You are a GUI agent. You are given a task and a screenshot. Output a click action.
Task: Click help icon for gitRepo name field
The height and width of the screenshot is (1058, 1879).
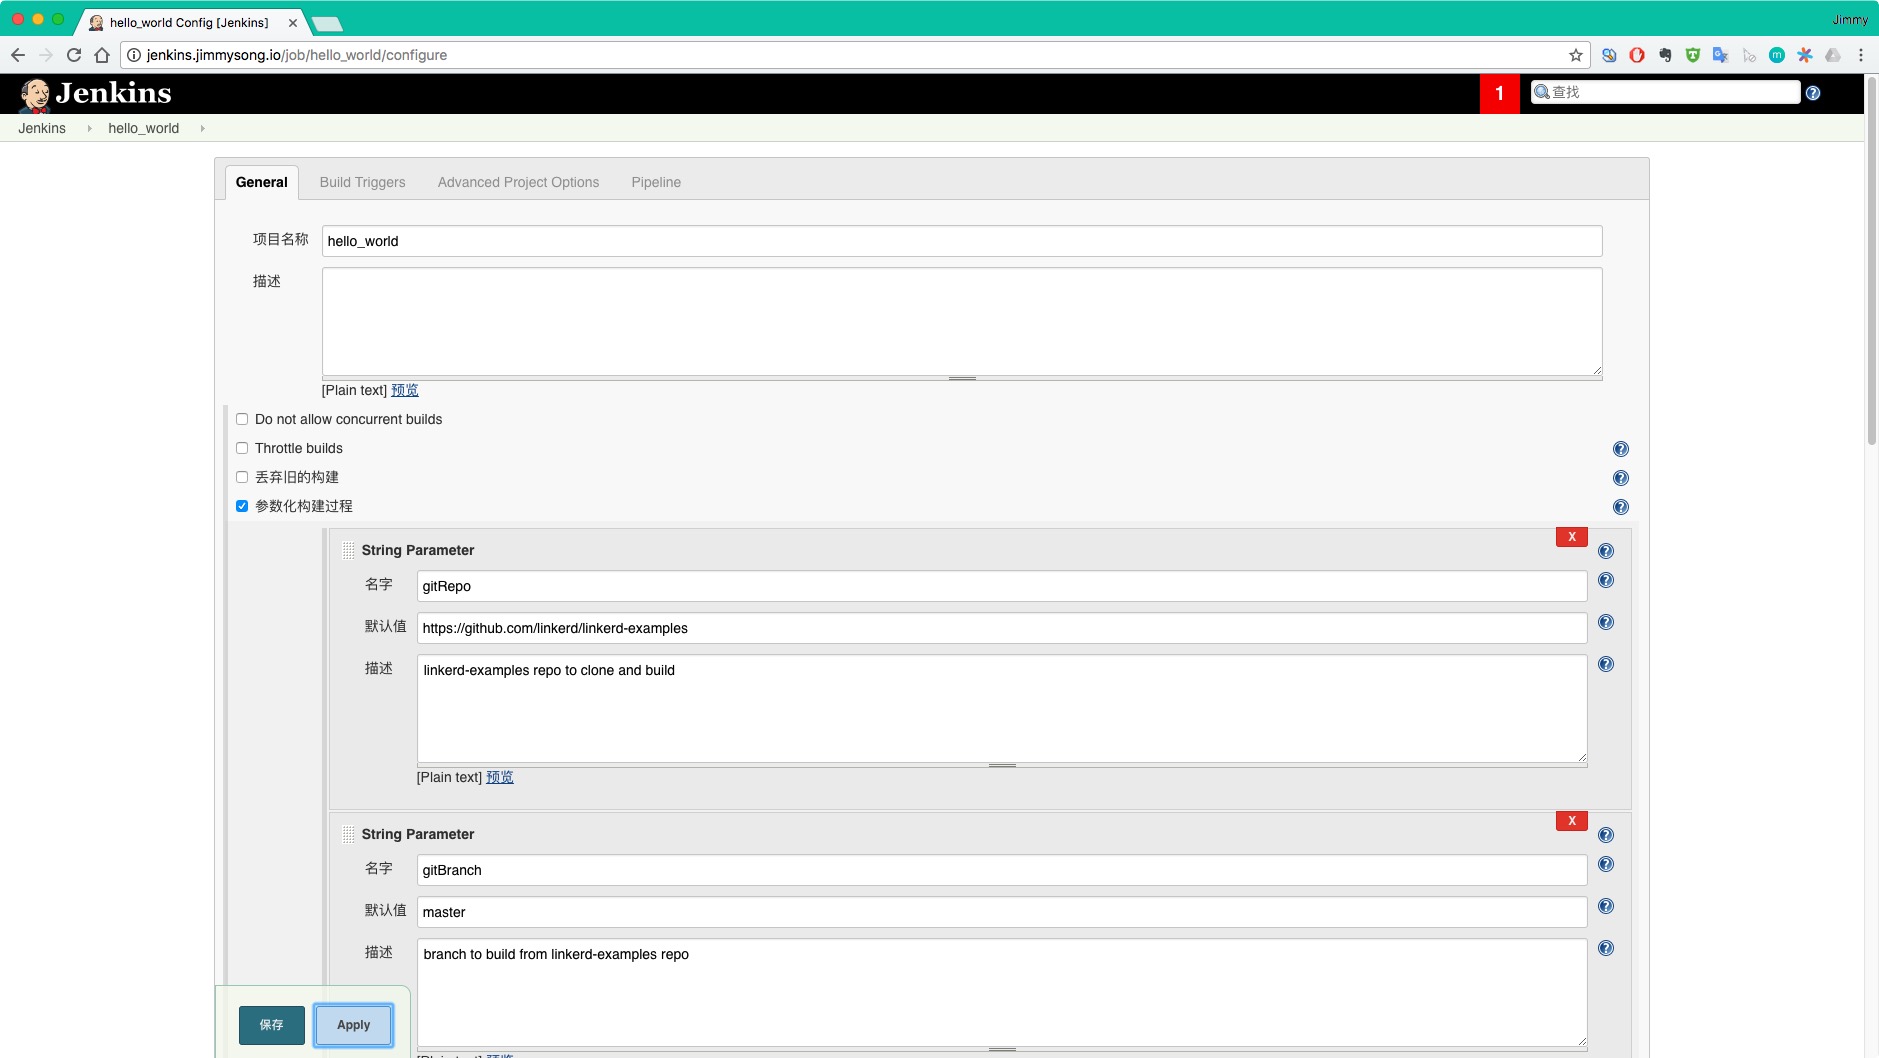[x=1605, y=580]
